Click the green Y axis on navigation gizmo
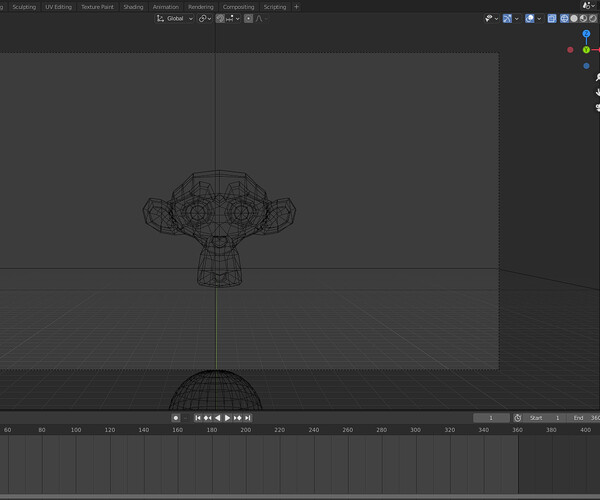The width and height of the screenshot is (600, 500). (586, 50)
